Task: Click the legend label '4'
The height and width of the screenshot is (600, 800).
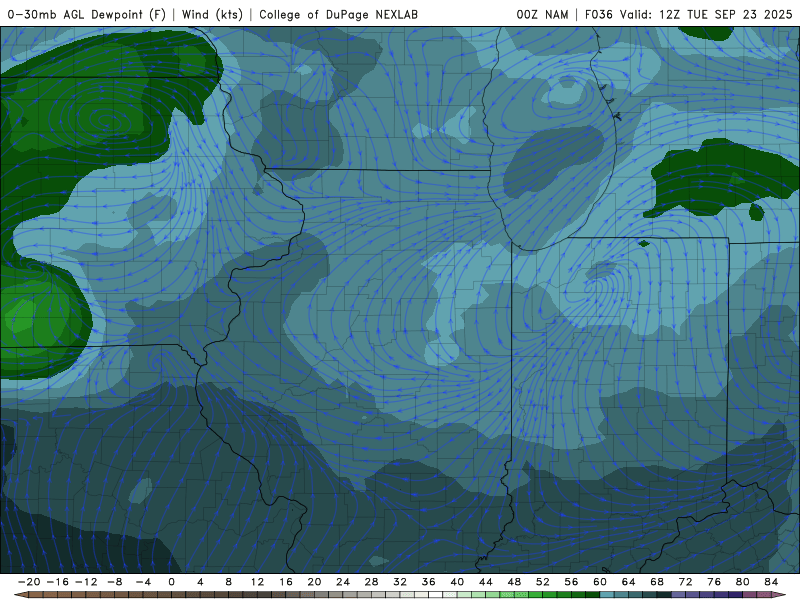Action: click(200, 582)
